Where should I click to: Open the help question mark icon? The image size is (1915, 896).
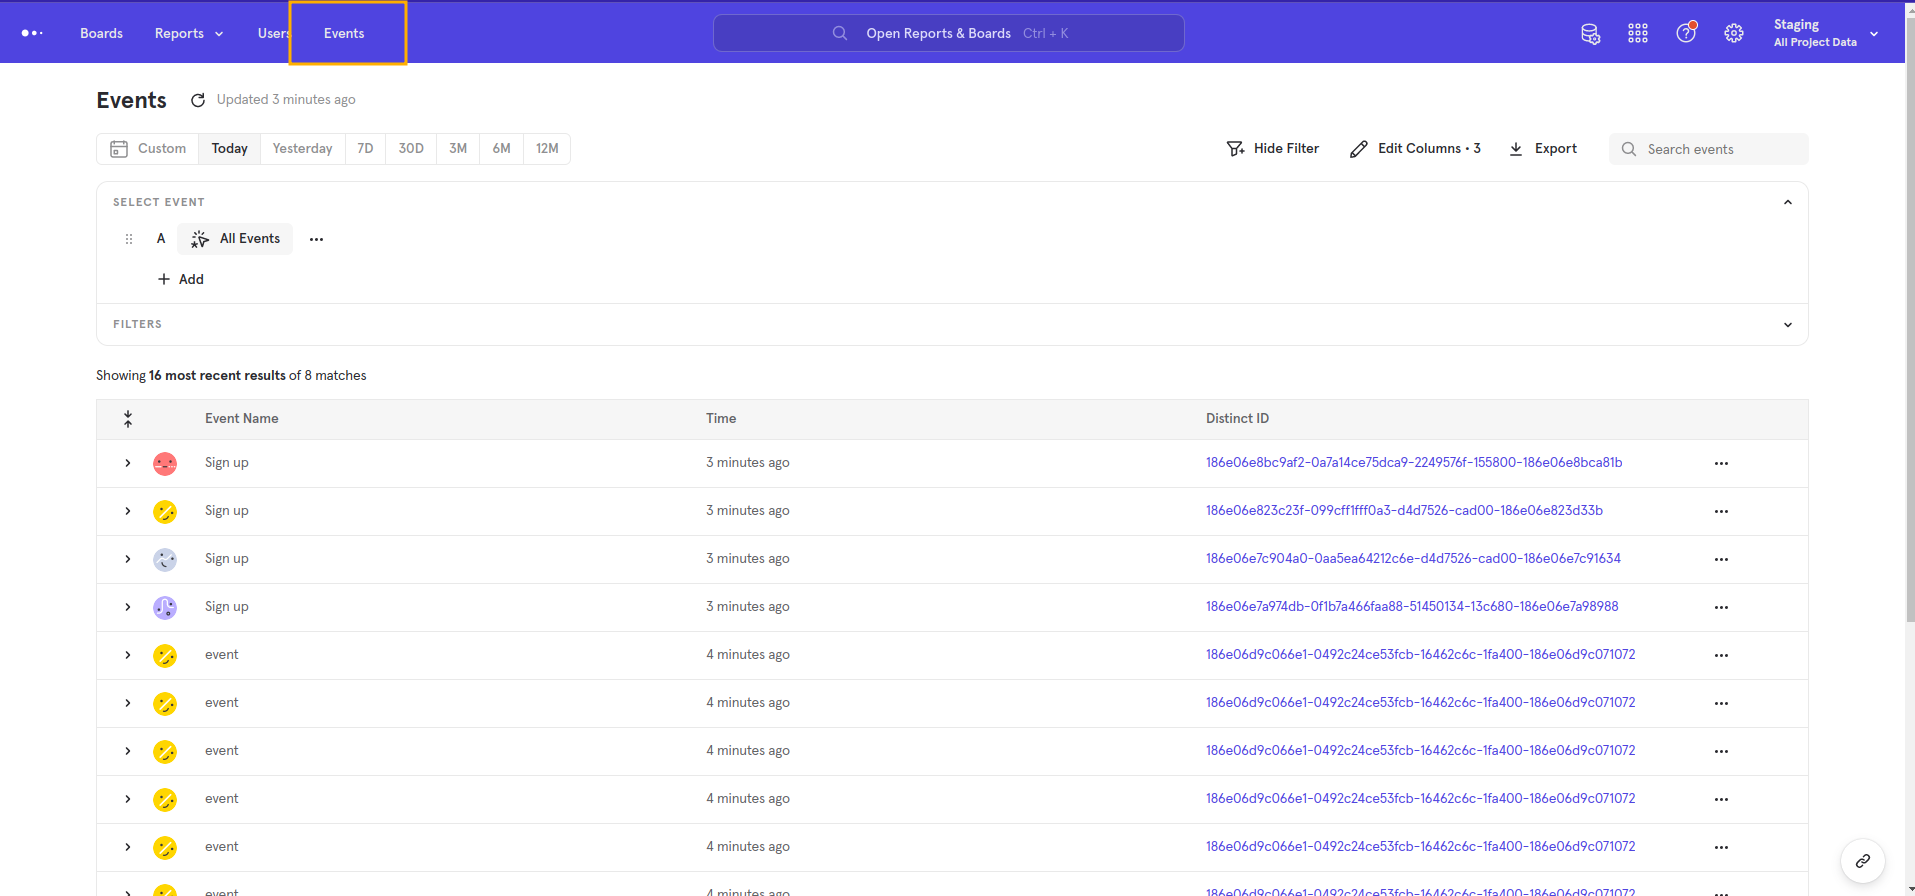coord(1686,33)
